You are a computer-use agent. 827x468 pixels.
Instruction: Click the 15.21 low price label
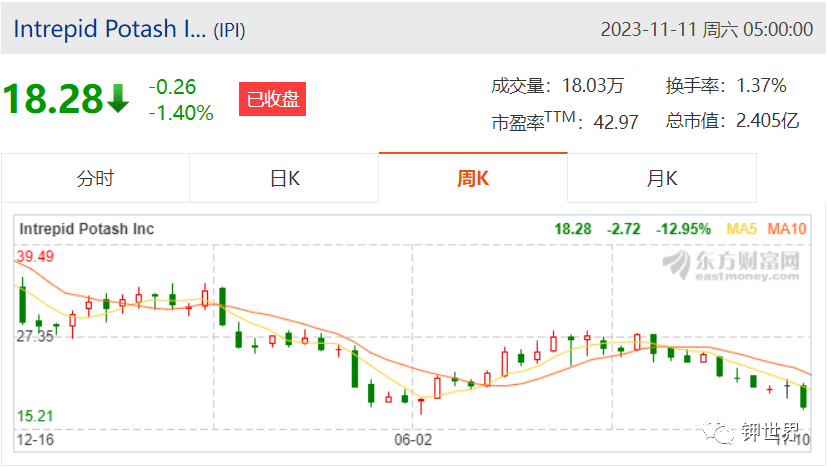[x=35, y=416]
